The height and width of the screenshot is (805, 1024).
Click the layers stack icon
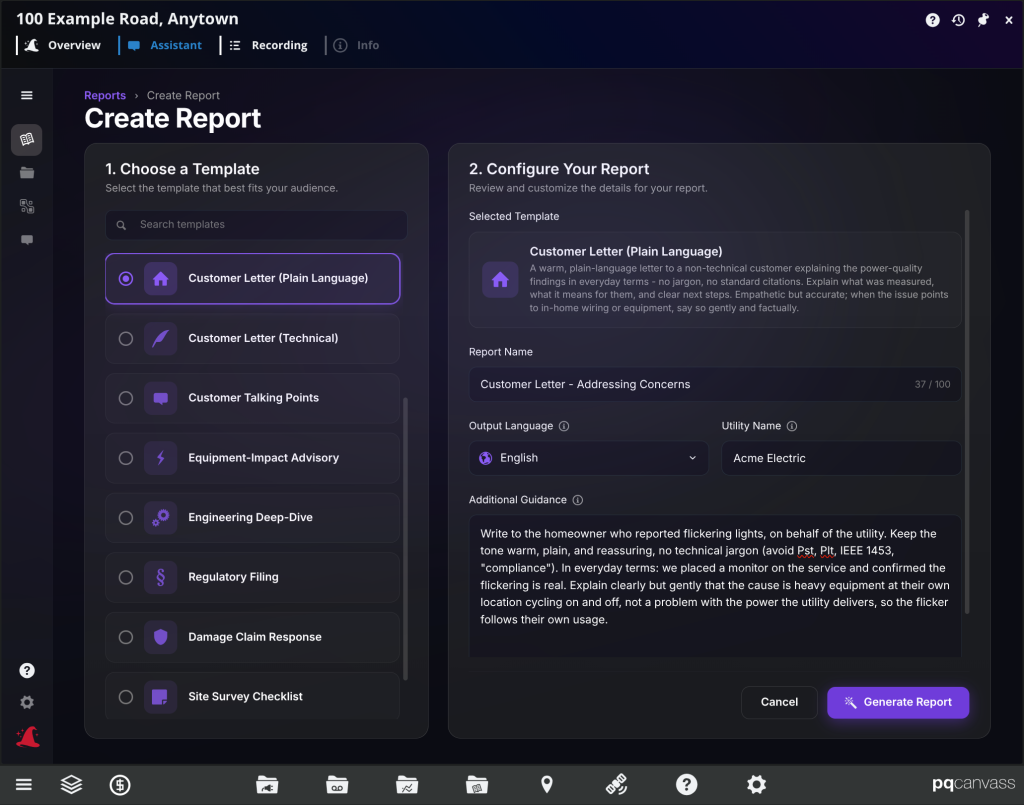click(71, 784)
